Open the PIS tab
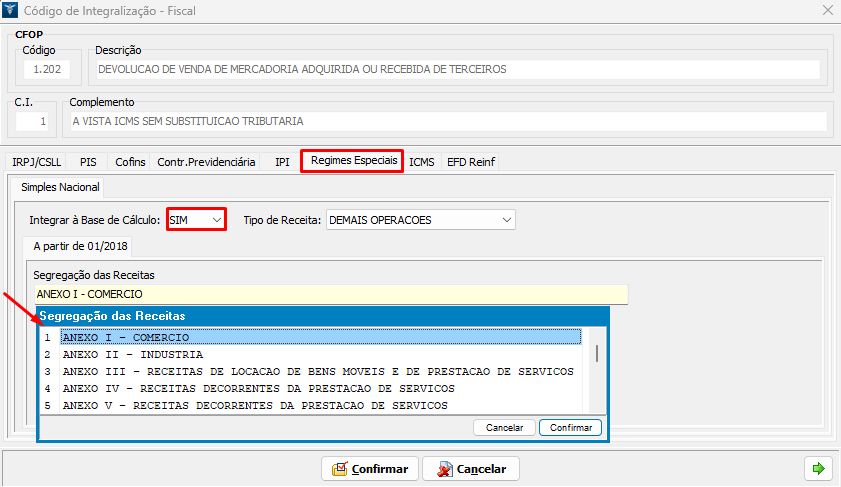Screen dimensions: 841x487 tap(88, 162)
